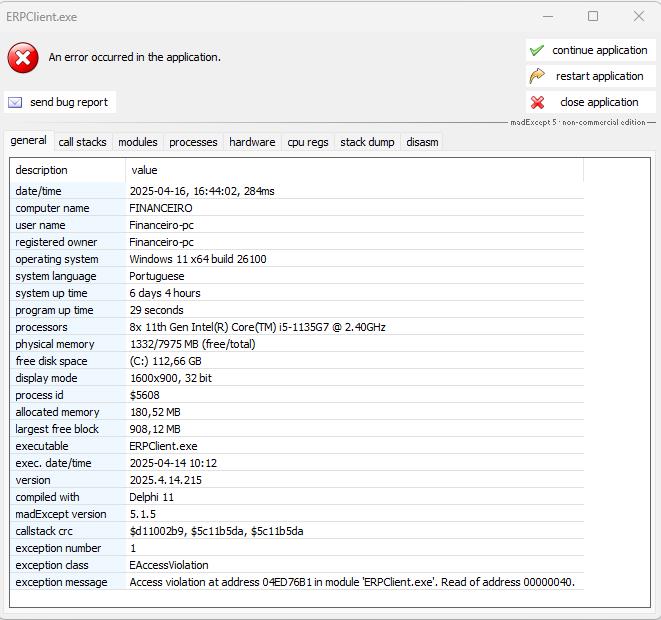View the stack dump tab
The width and height of the screenshot is (661, 620).
[x=367, y=142]
